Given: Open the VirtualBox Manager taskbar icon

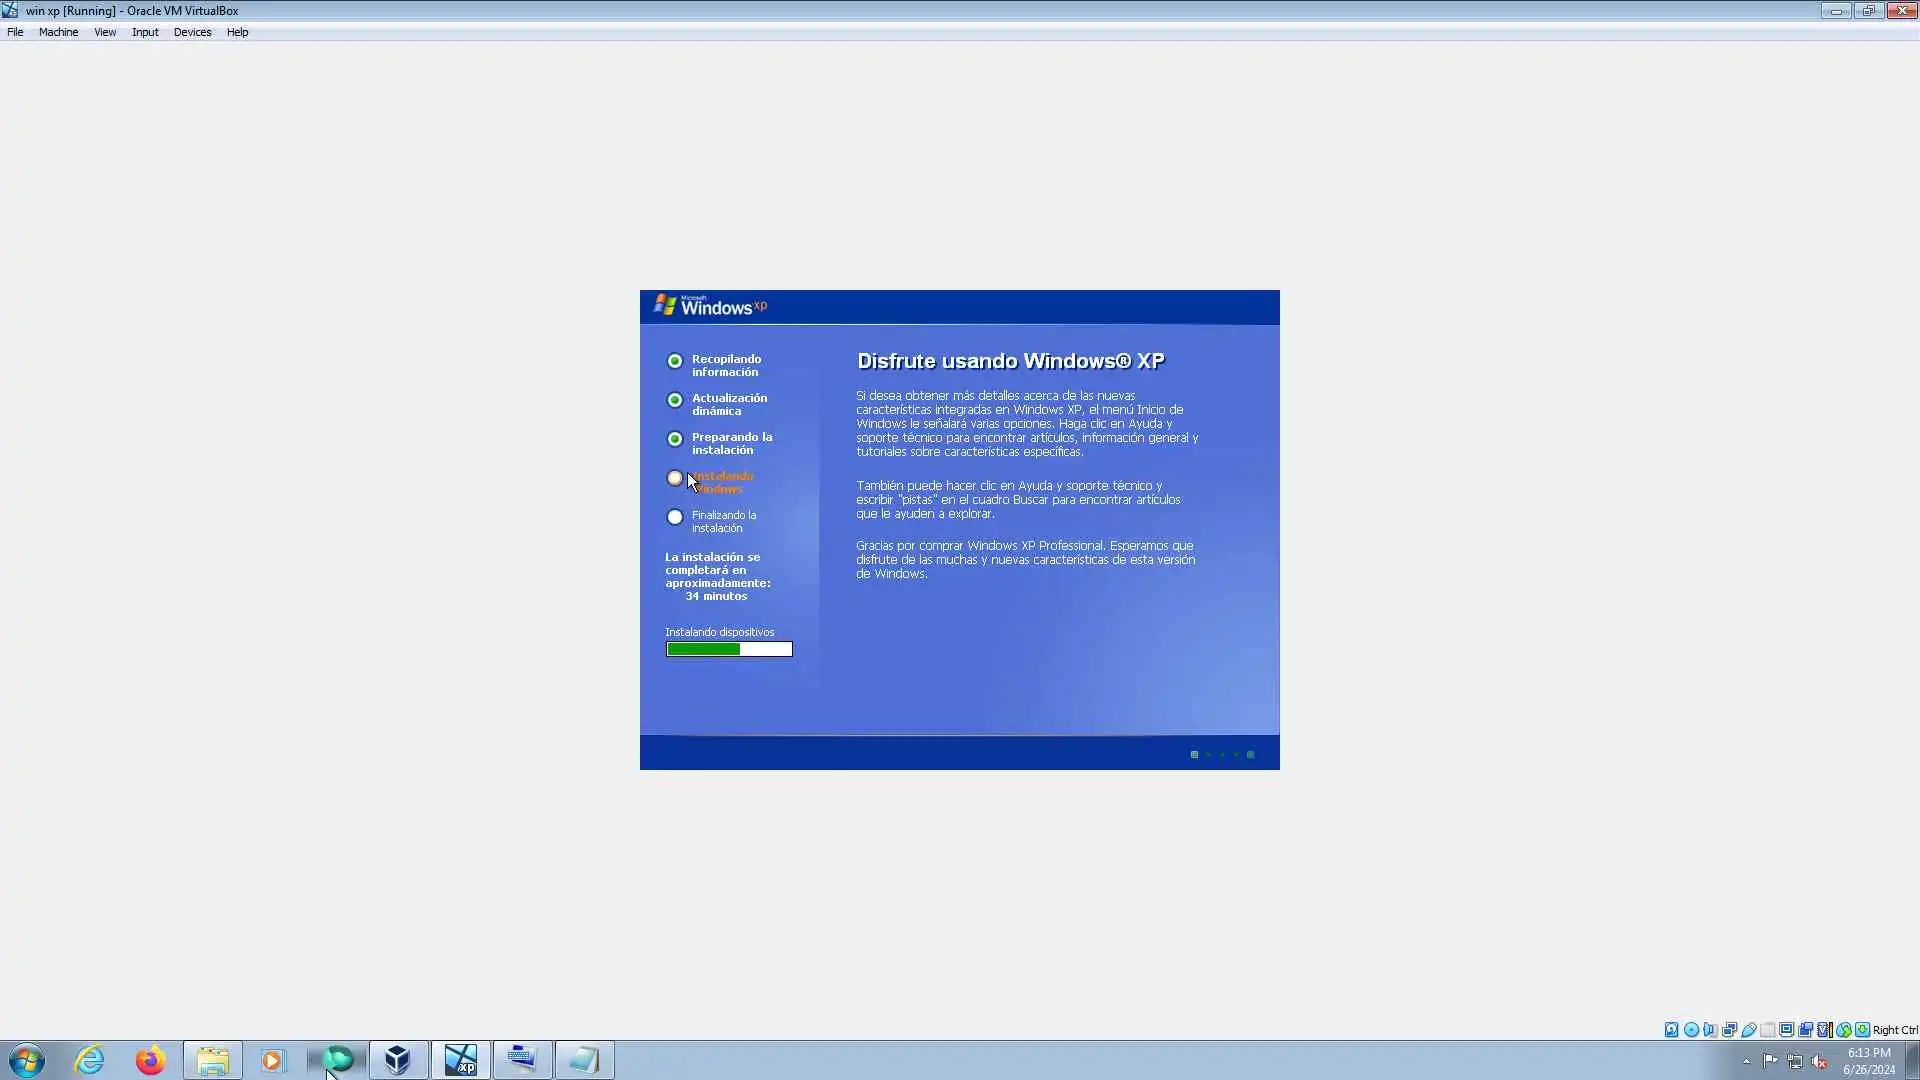Looking at the screenshot, I should (397, 1060).
